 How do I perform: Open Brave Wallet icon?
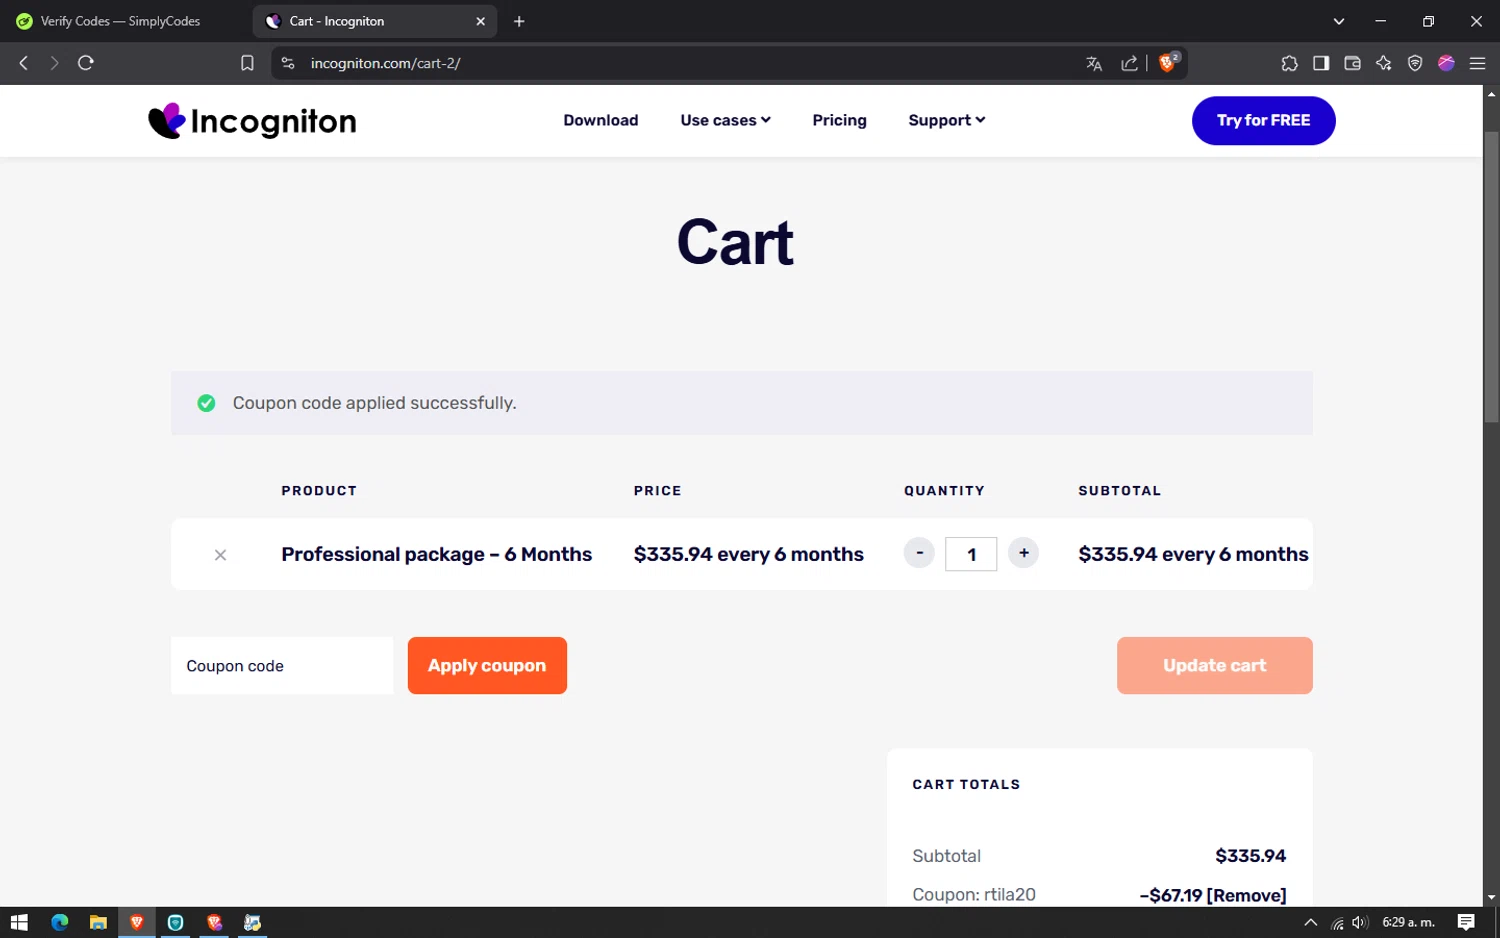[1352, 63]
